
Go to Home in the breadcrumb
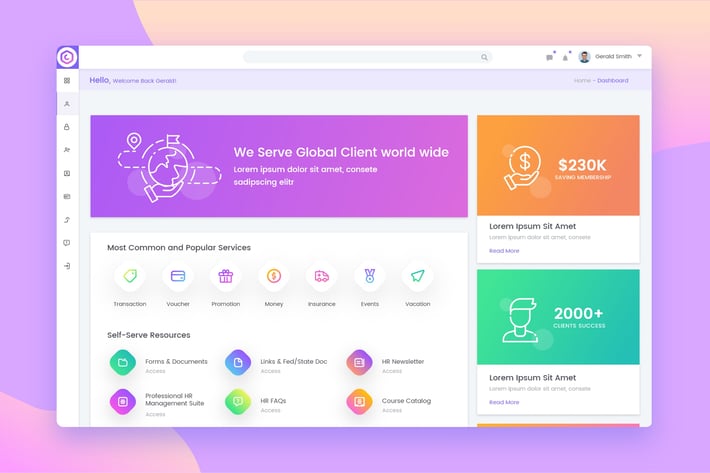pos(582,81)
